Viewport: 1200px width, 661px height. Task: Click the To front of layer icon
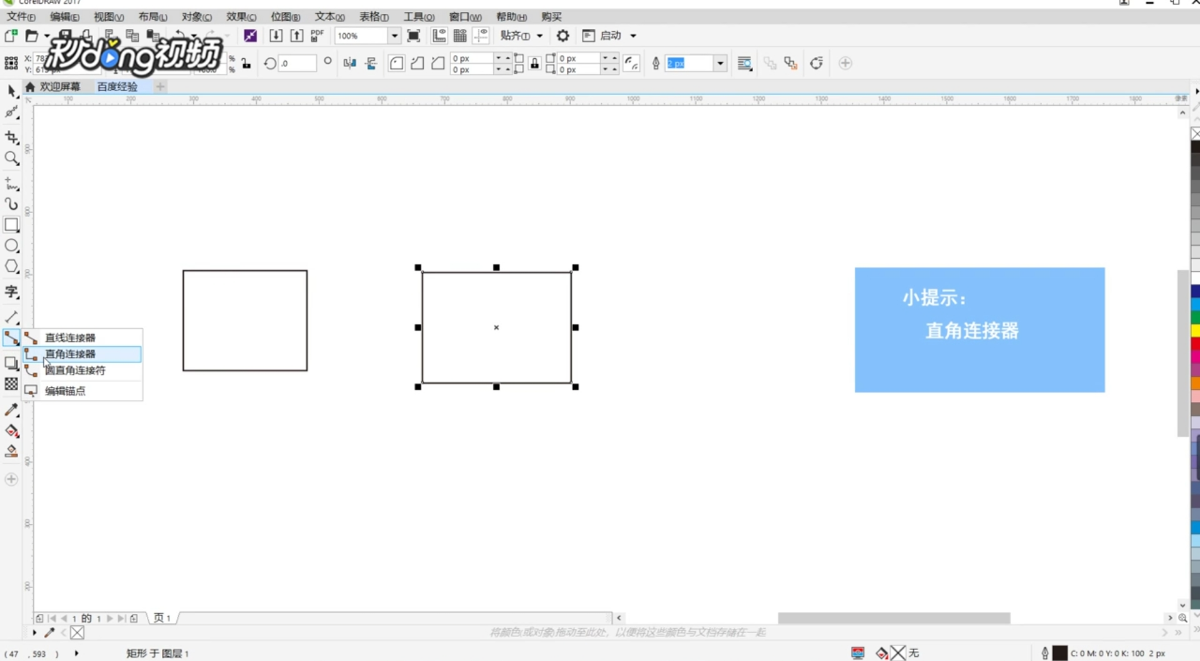click(x=770, y=63)
